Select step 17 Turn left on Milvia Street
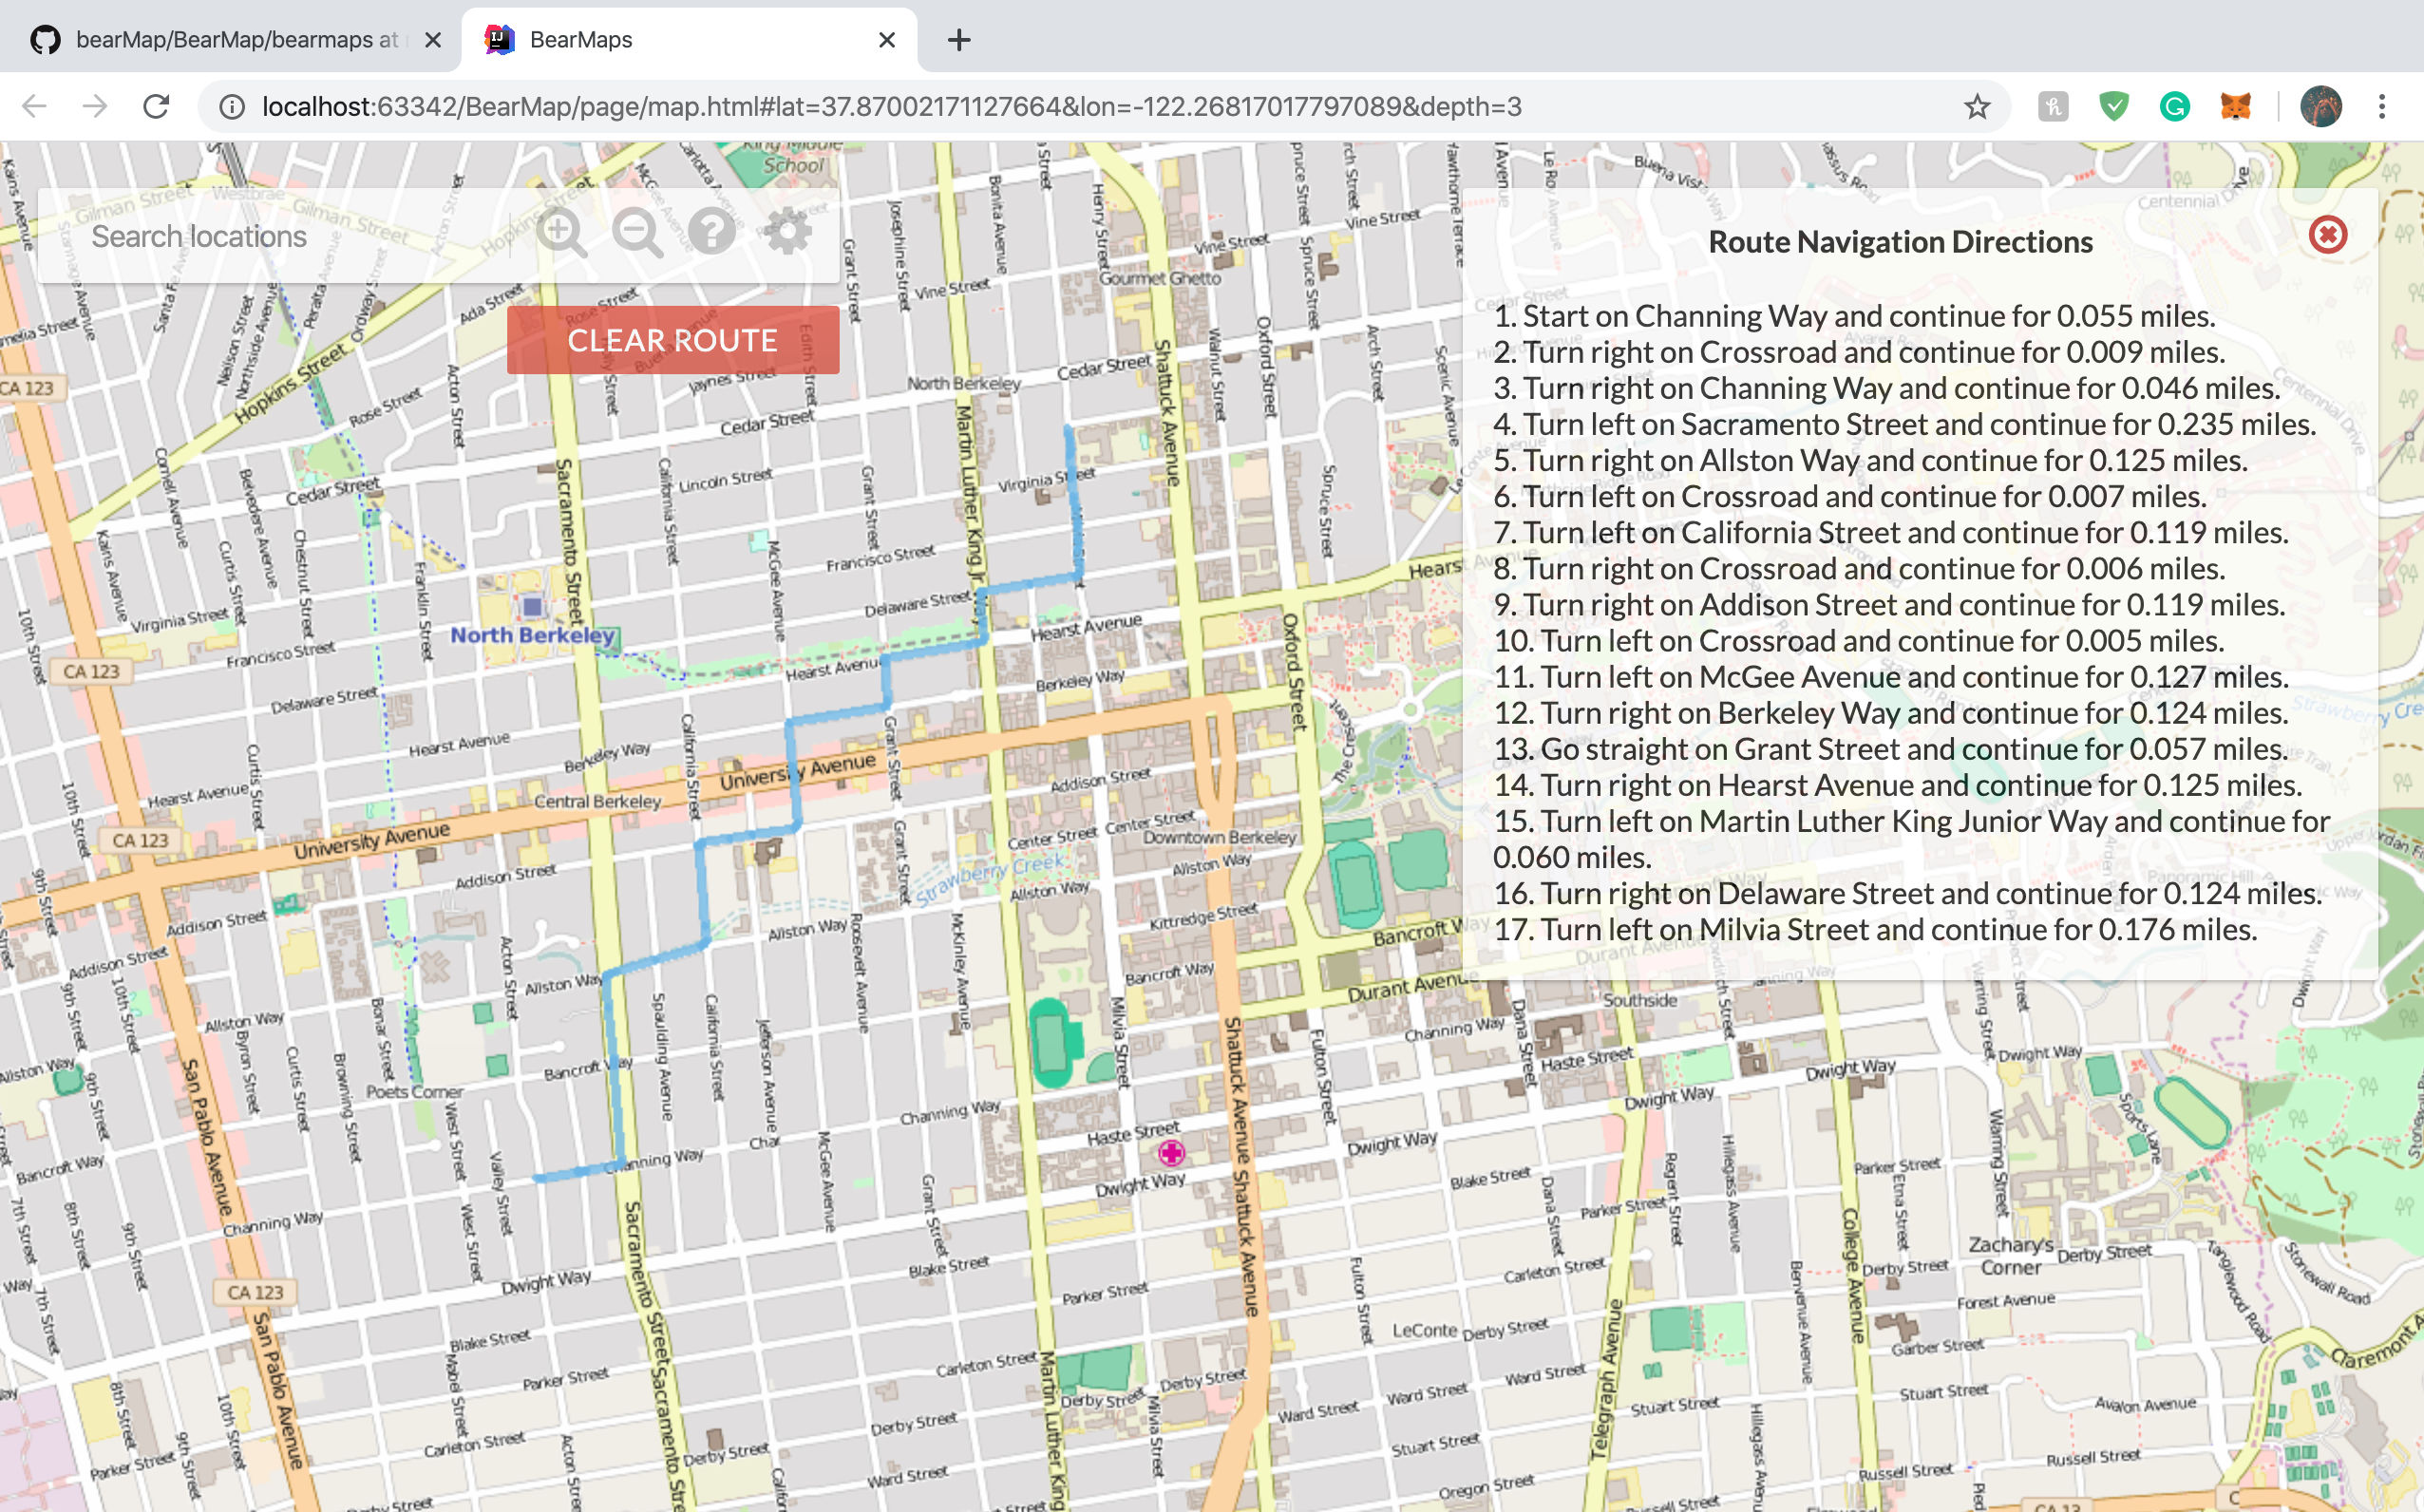 click(x=1875, y=930)
